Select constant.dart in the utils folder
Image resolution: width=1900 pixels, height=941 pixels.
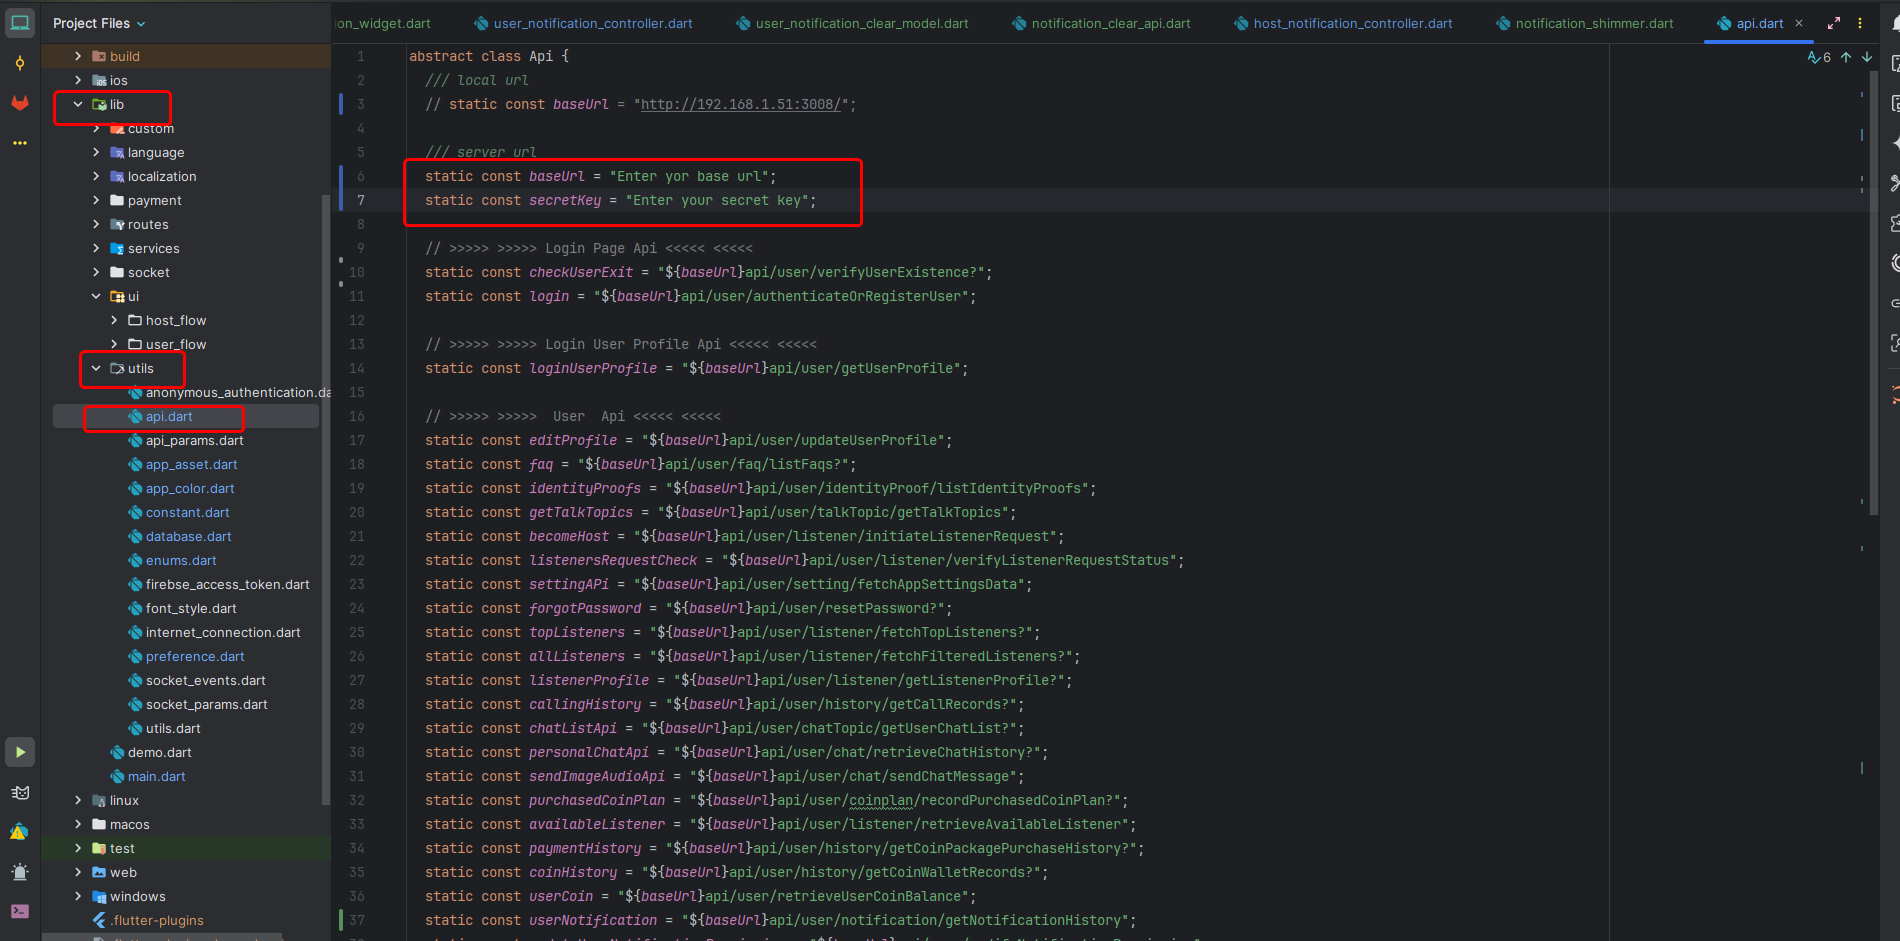[187, 513]
